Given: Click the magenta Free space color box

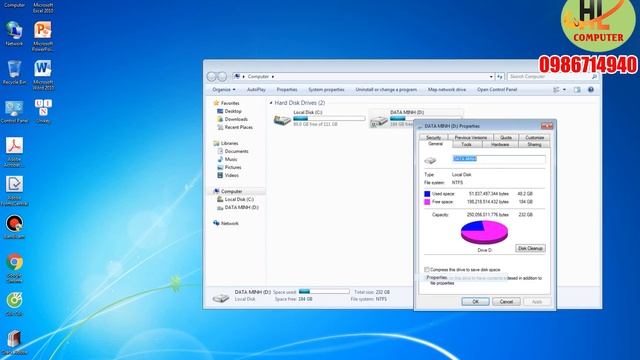Looking at the screenshot, I should tap(427, 202).
